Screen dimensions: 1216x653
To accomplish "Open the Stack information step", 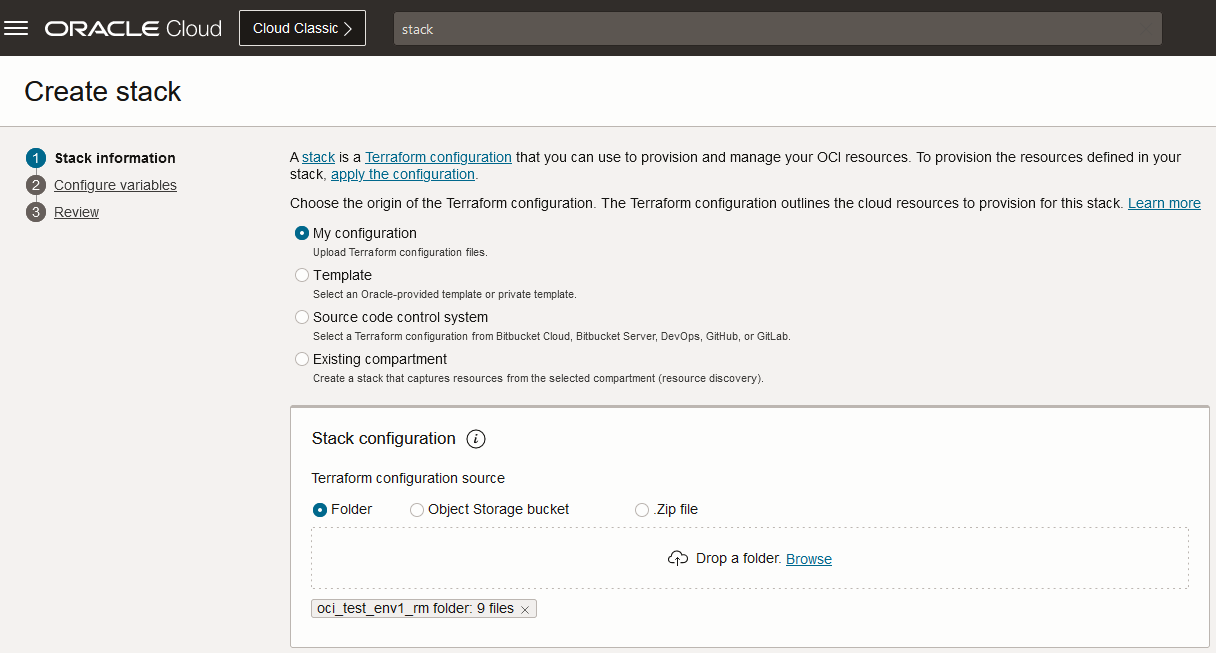I will click(115, 158).
